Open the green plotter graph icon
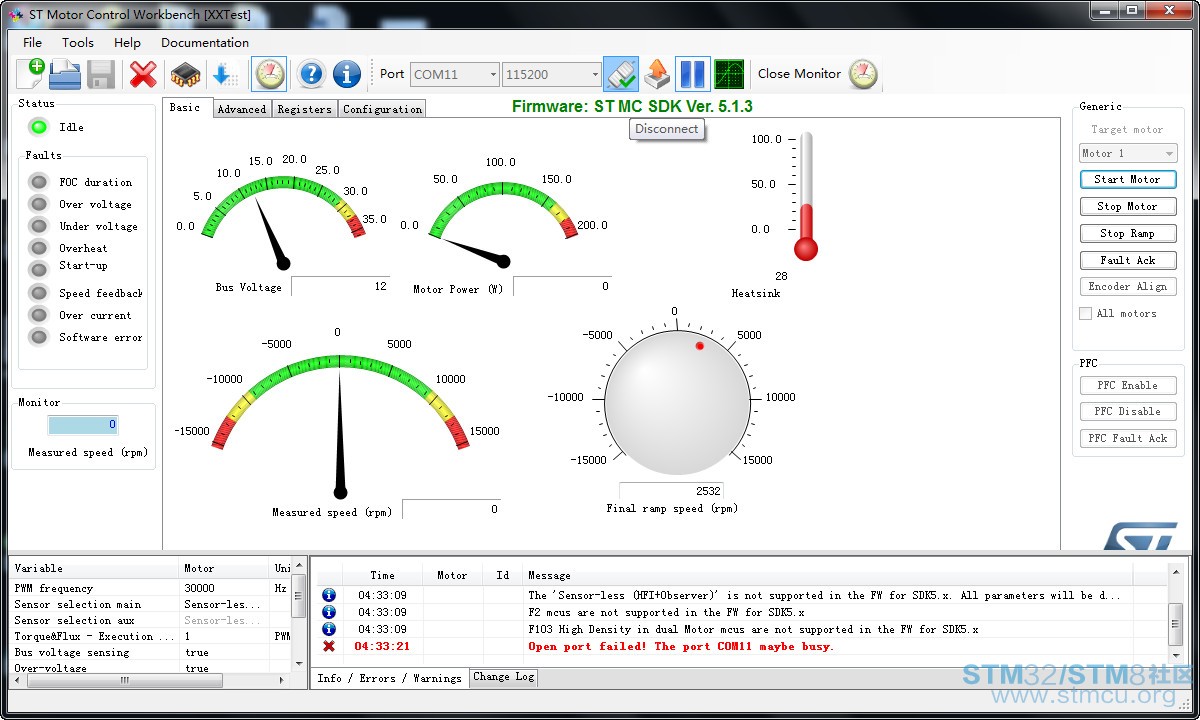 (729, 74)
